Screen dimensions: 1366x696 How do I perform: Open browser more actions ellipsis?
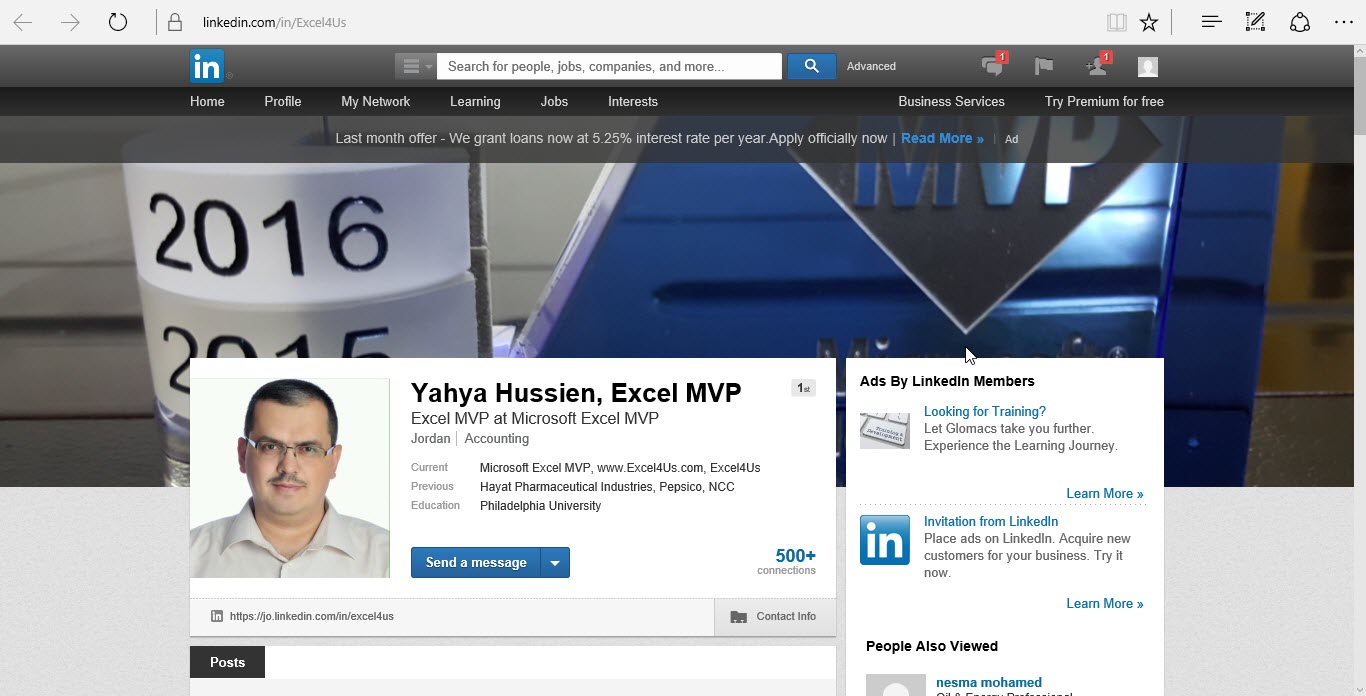tap(1343, 22)
